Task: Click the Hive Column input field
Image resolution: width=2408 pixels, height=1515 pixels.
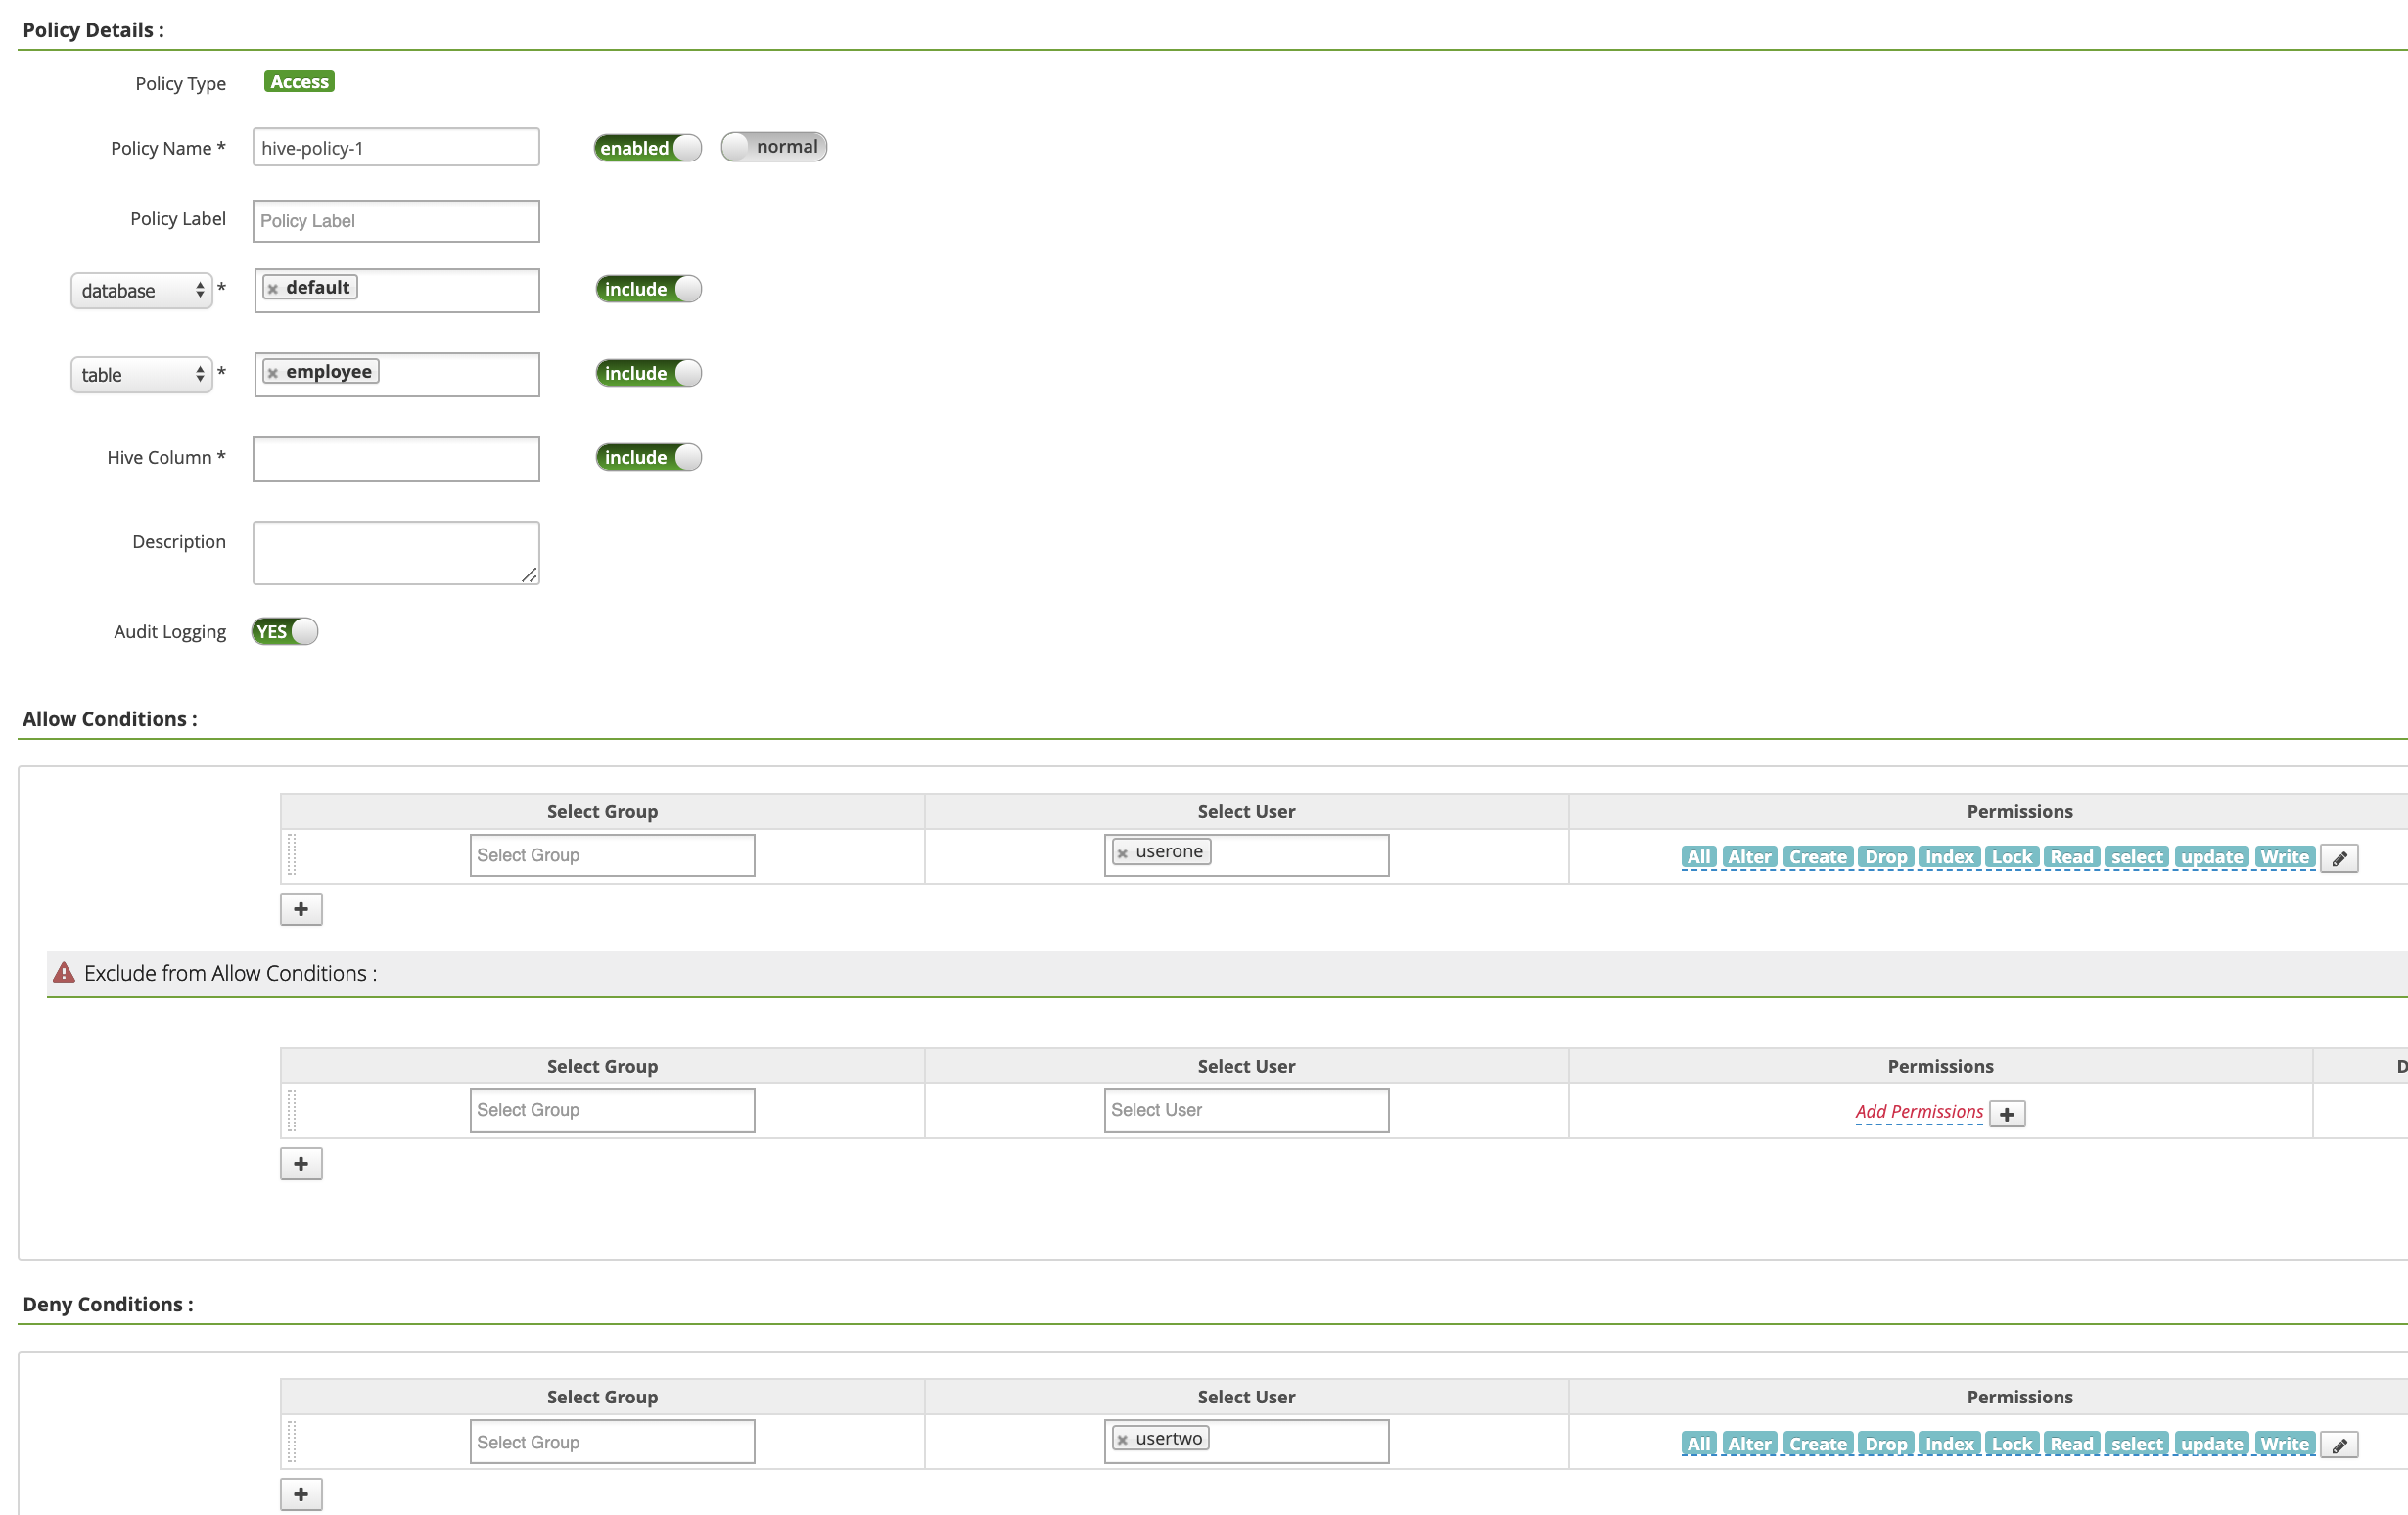Action: 396,459
